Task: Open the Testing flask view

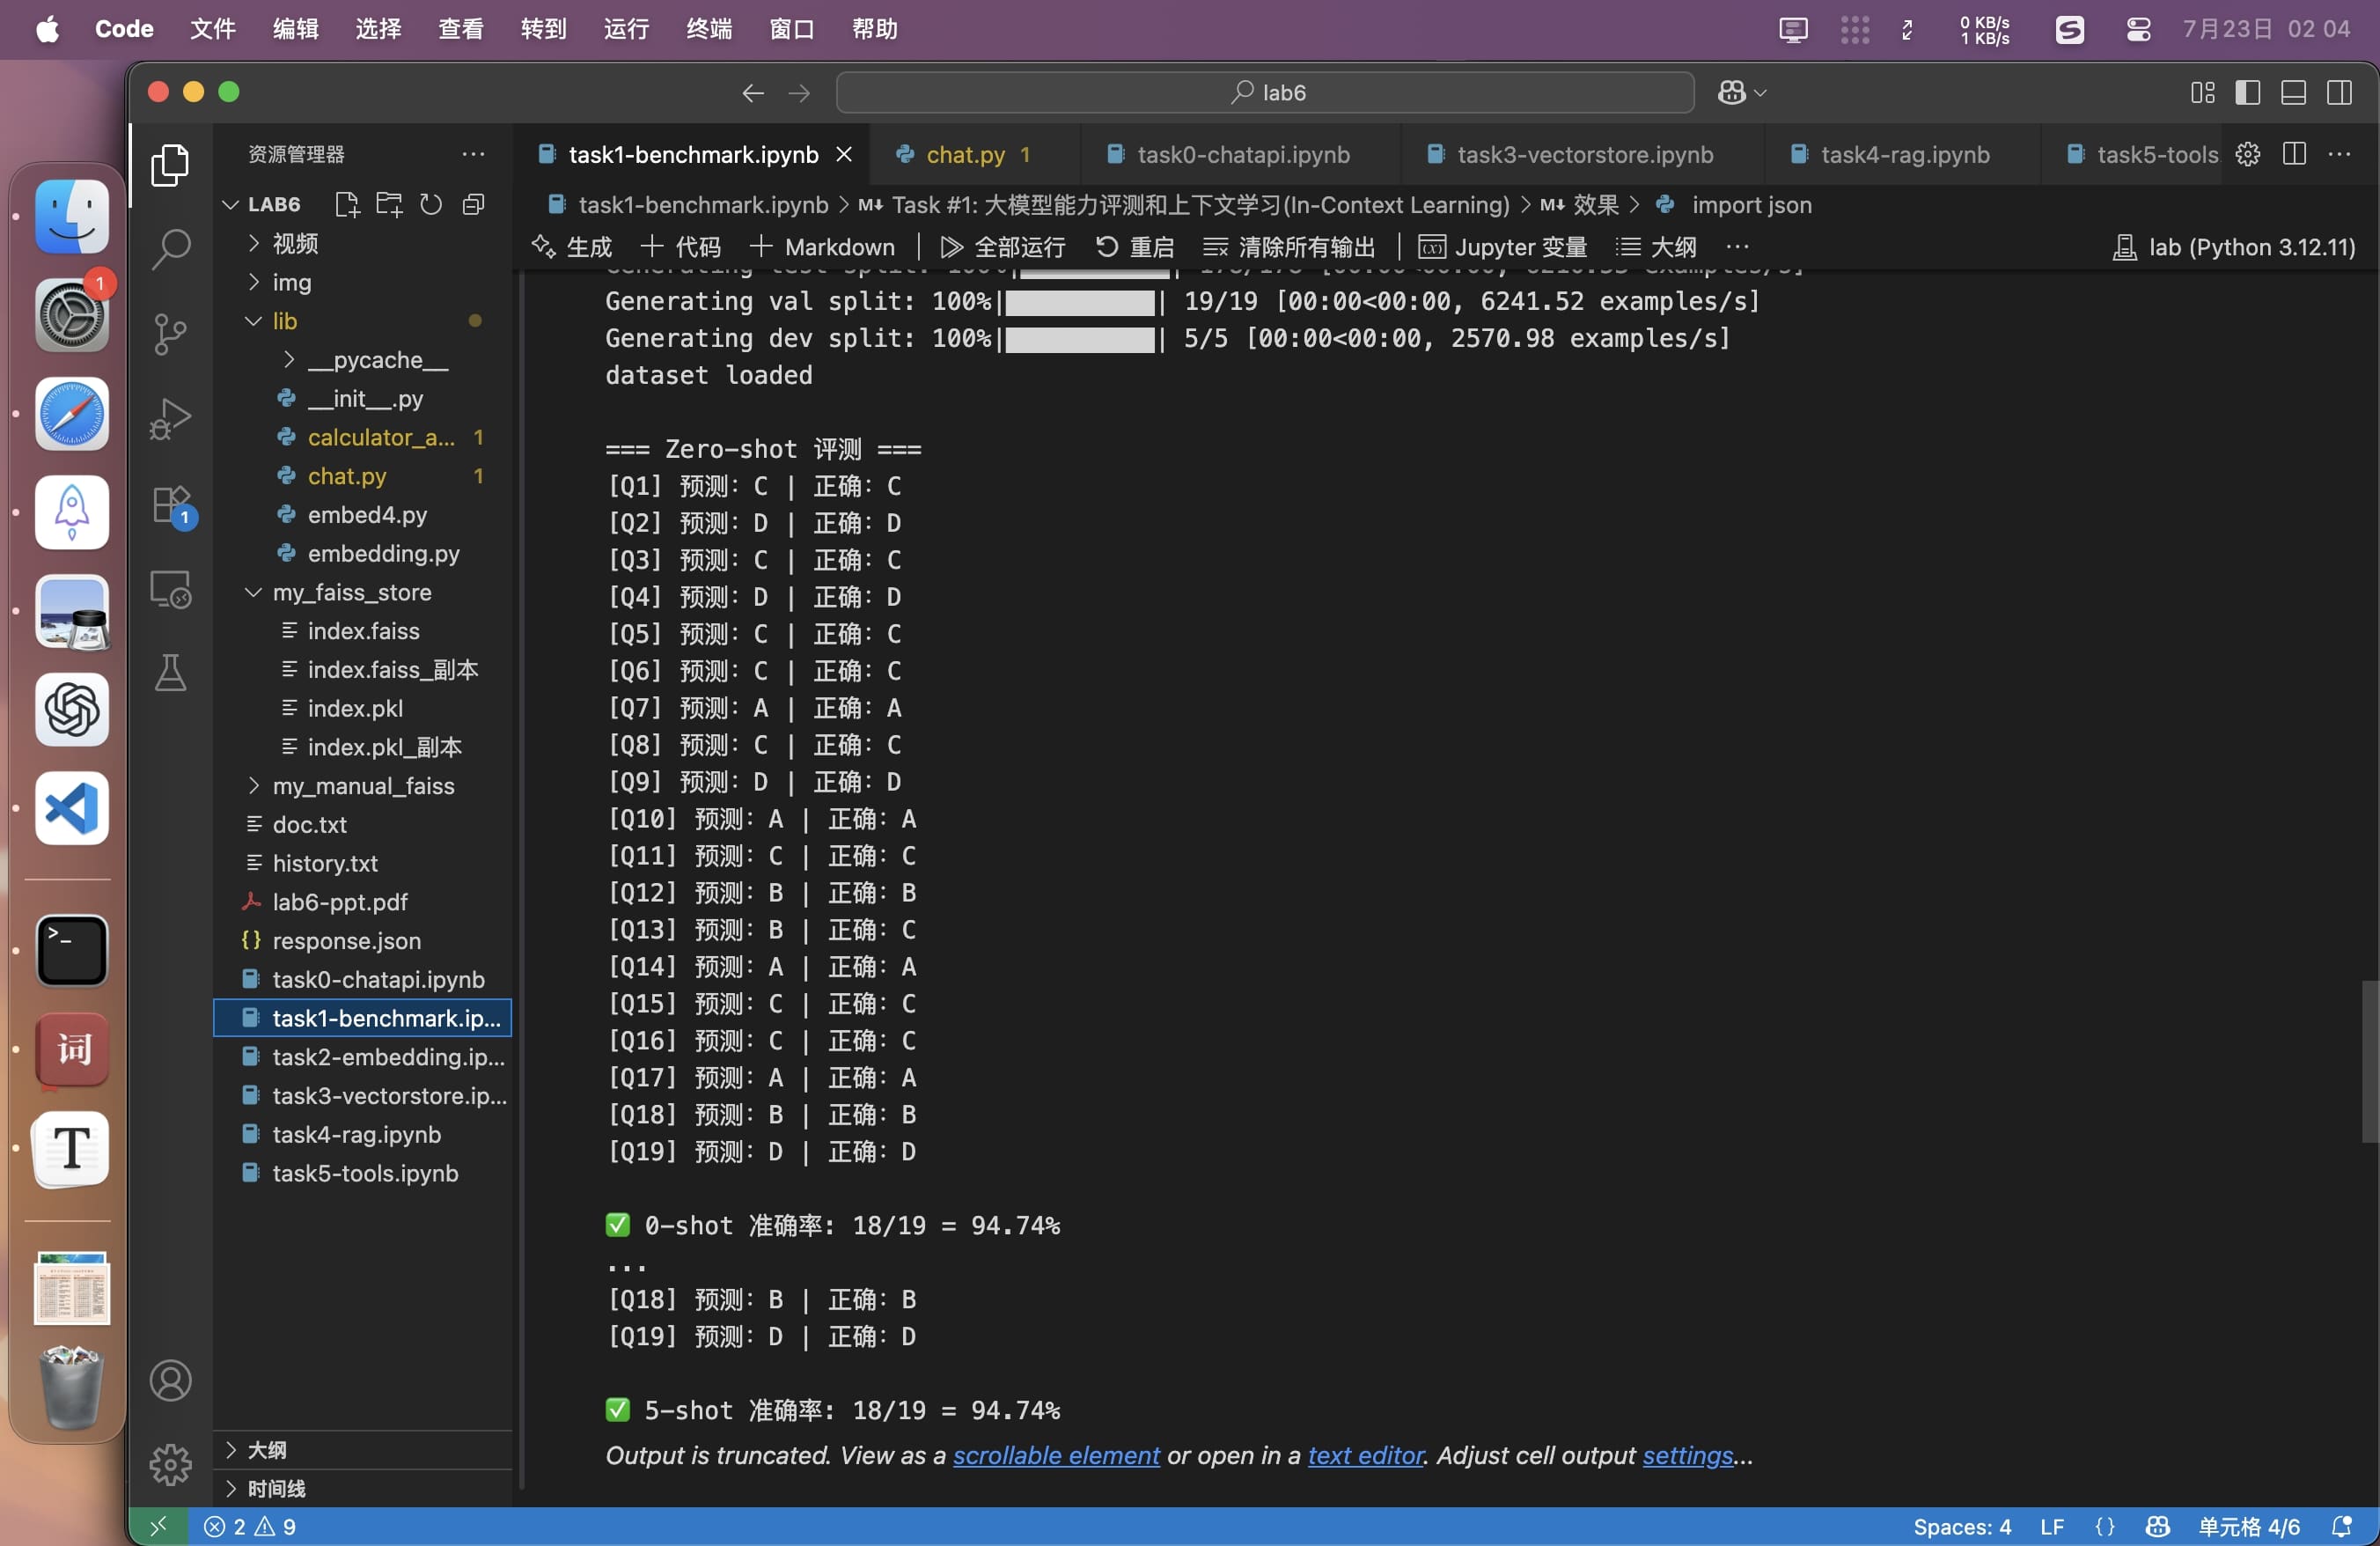Action: pos(170,673)
